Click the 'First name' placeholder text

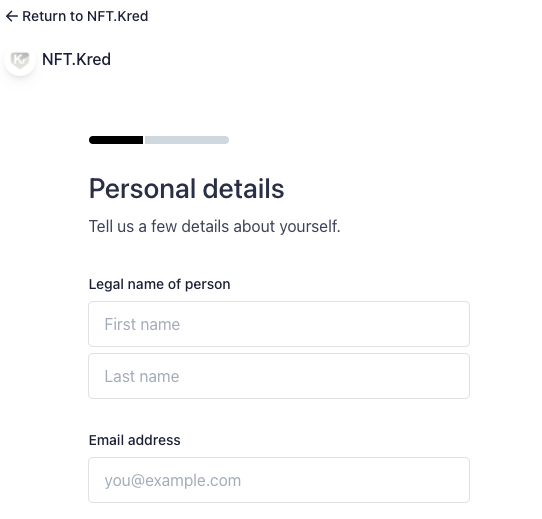(142, 324)
